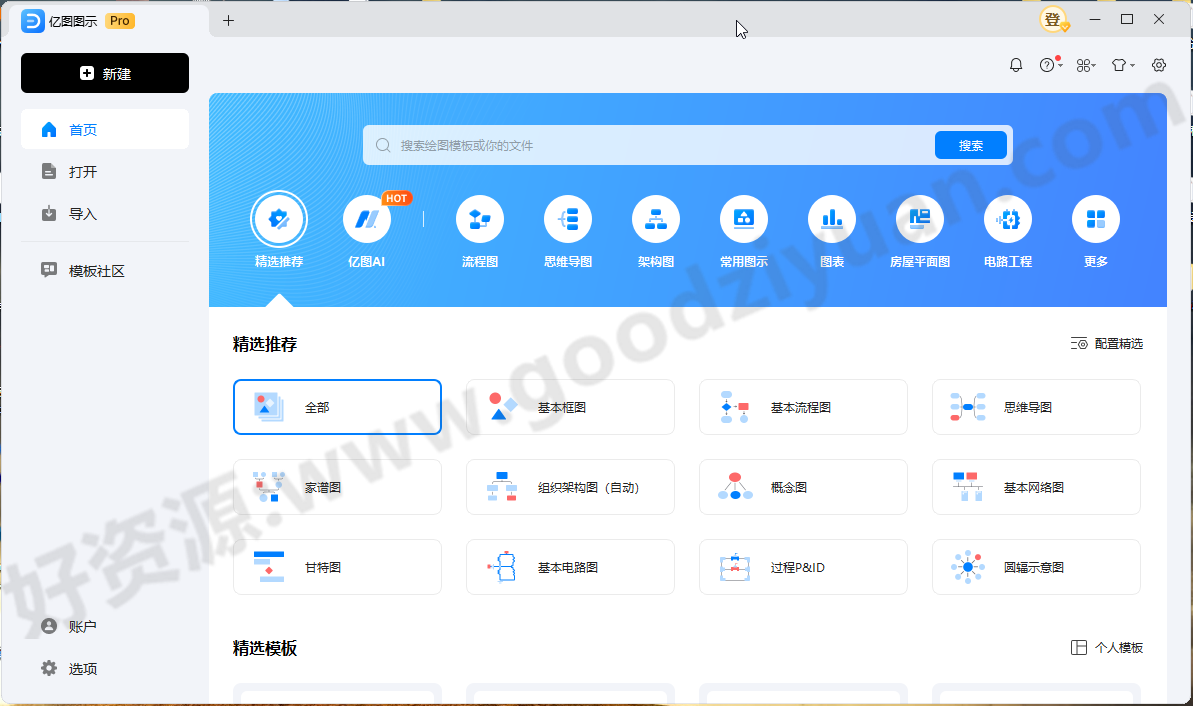Click the 架构图 category icon
1193x706 pixels.
coord(655,218)
